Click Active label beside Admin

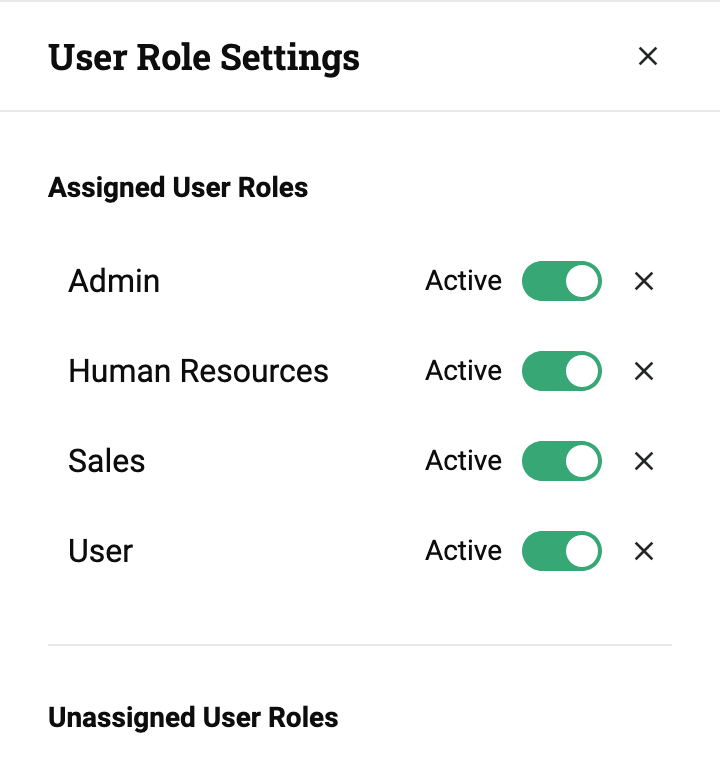[x=463, y=281]
